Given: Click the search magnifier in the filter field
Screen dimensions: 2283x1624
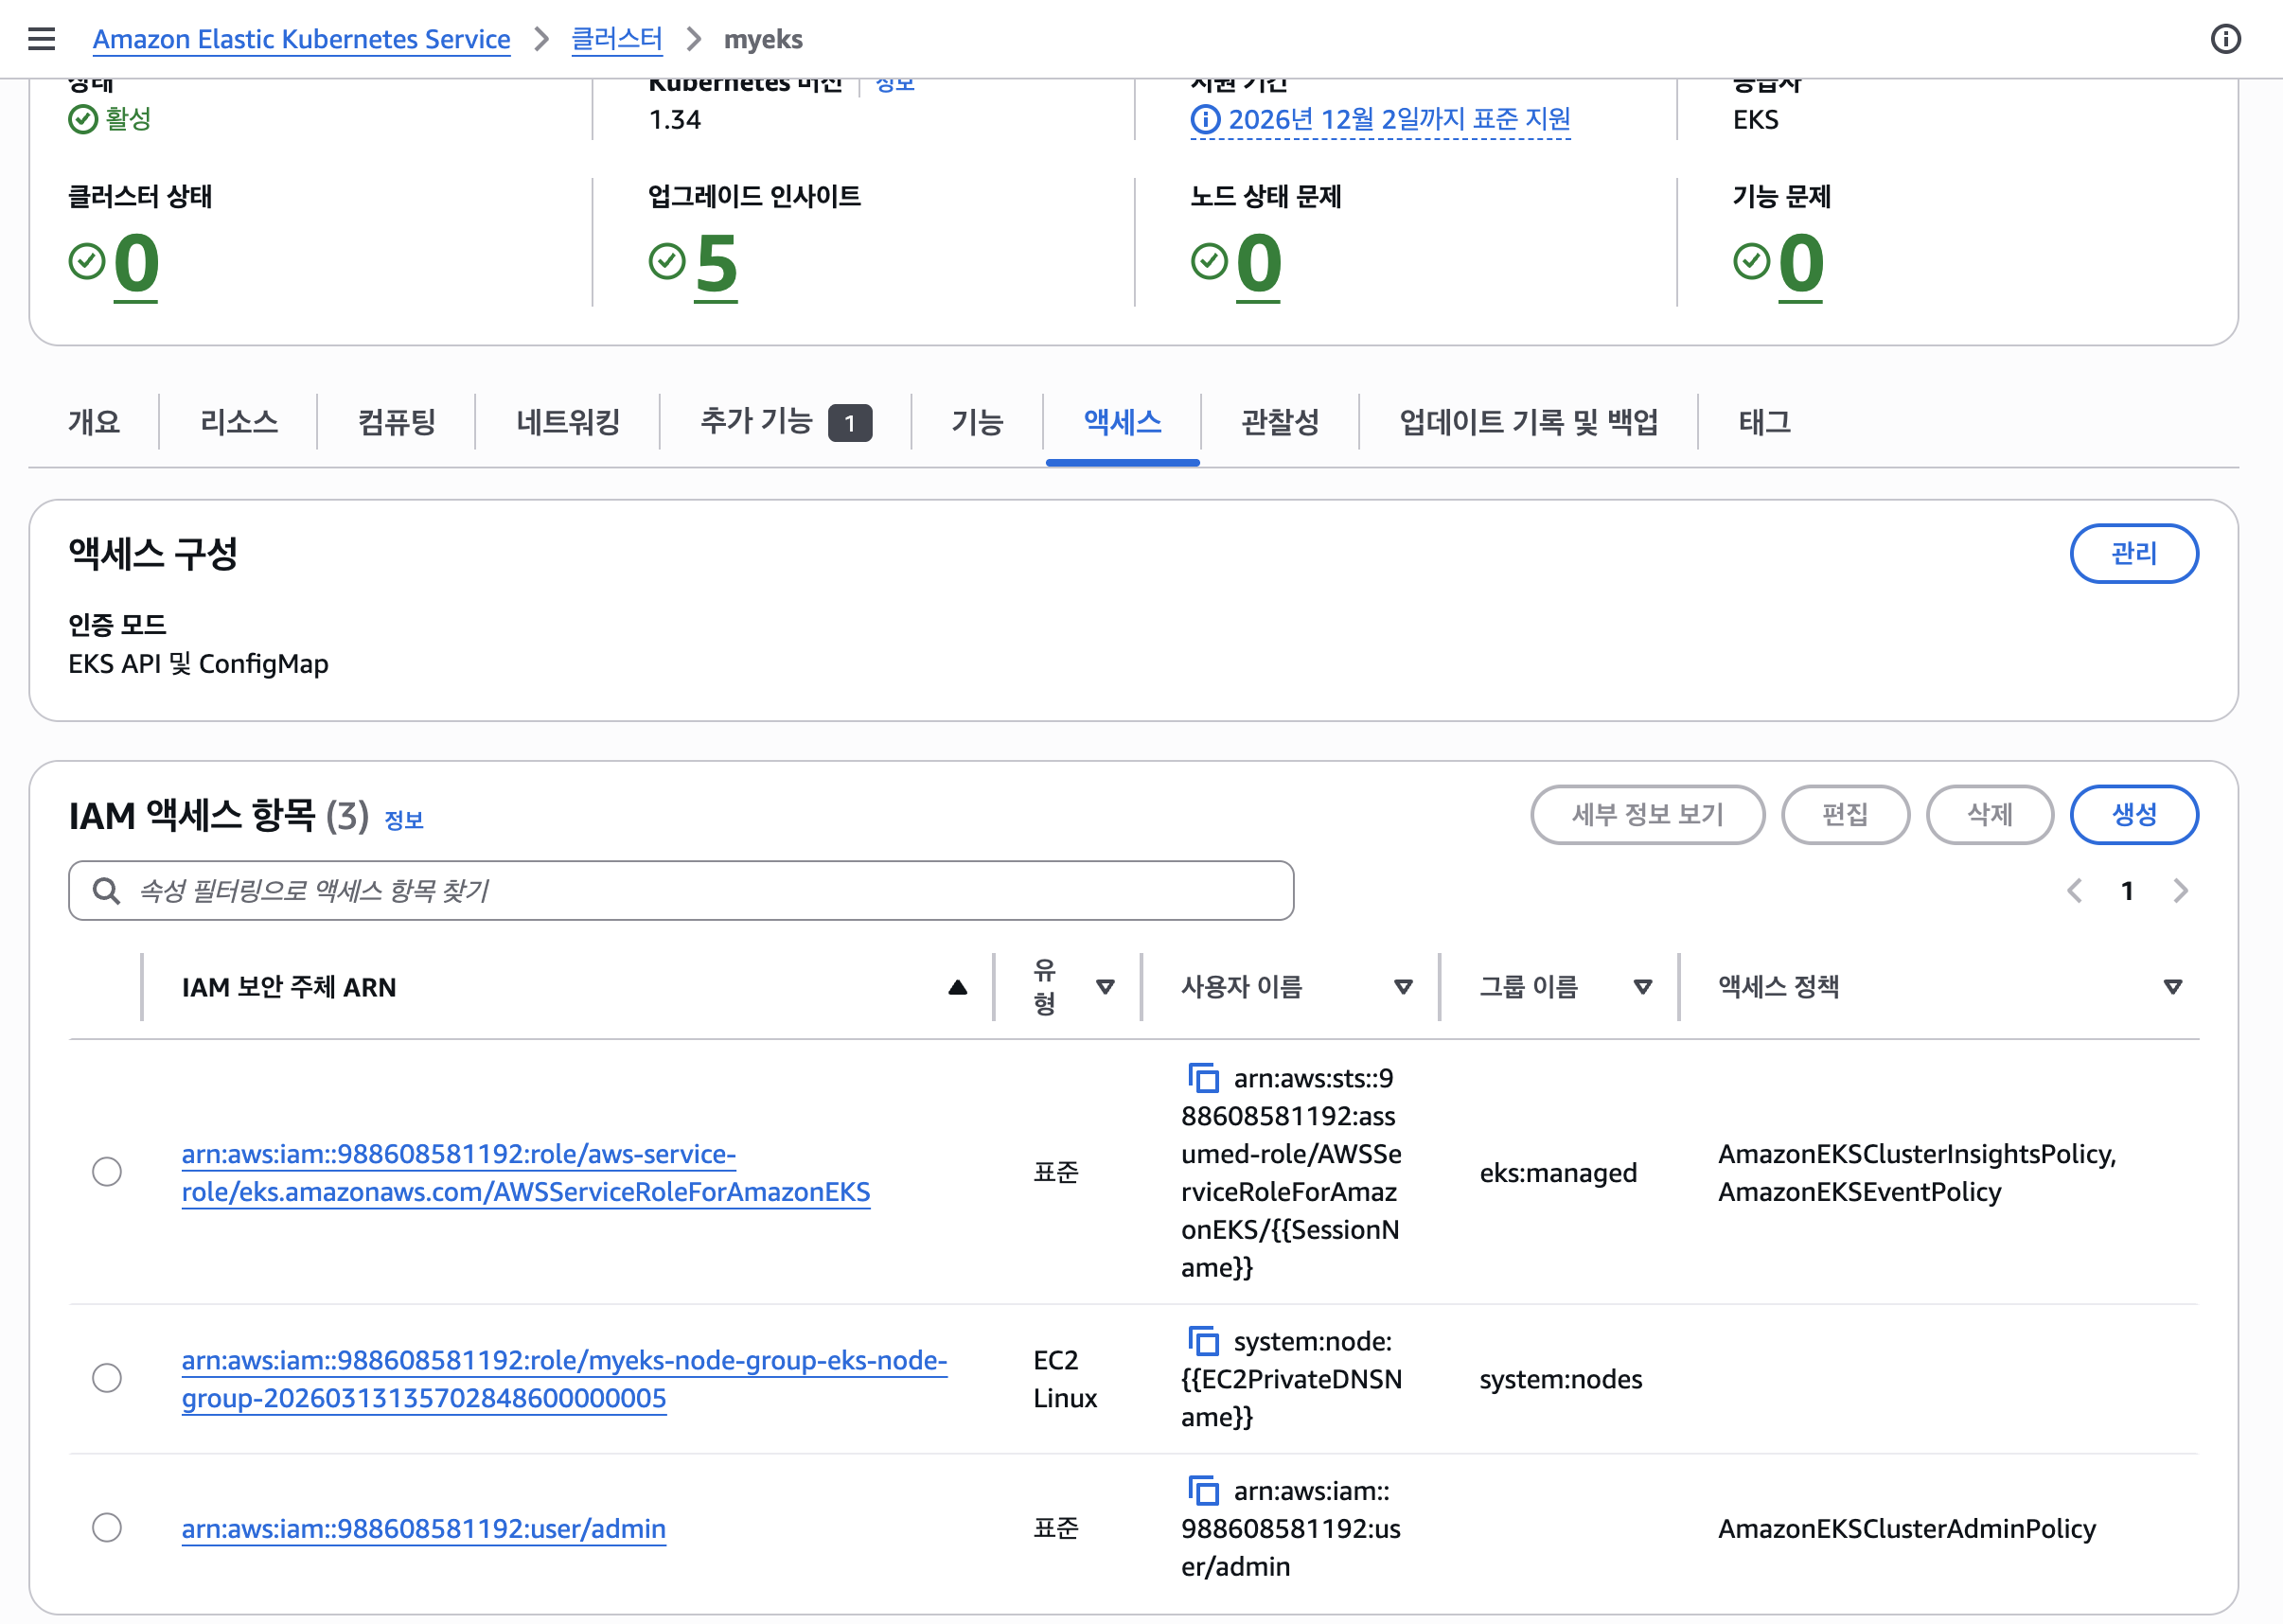Looking at the screenshot, I should tap(106, 889).
